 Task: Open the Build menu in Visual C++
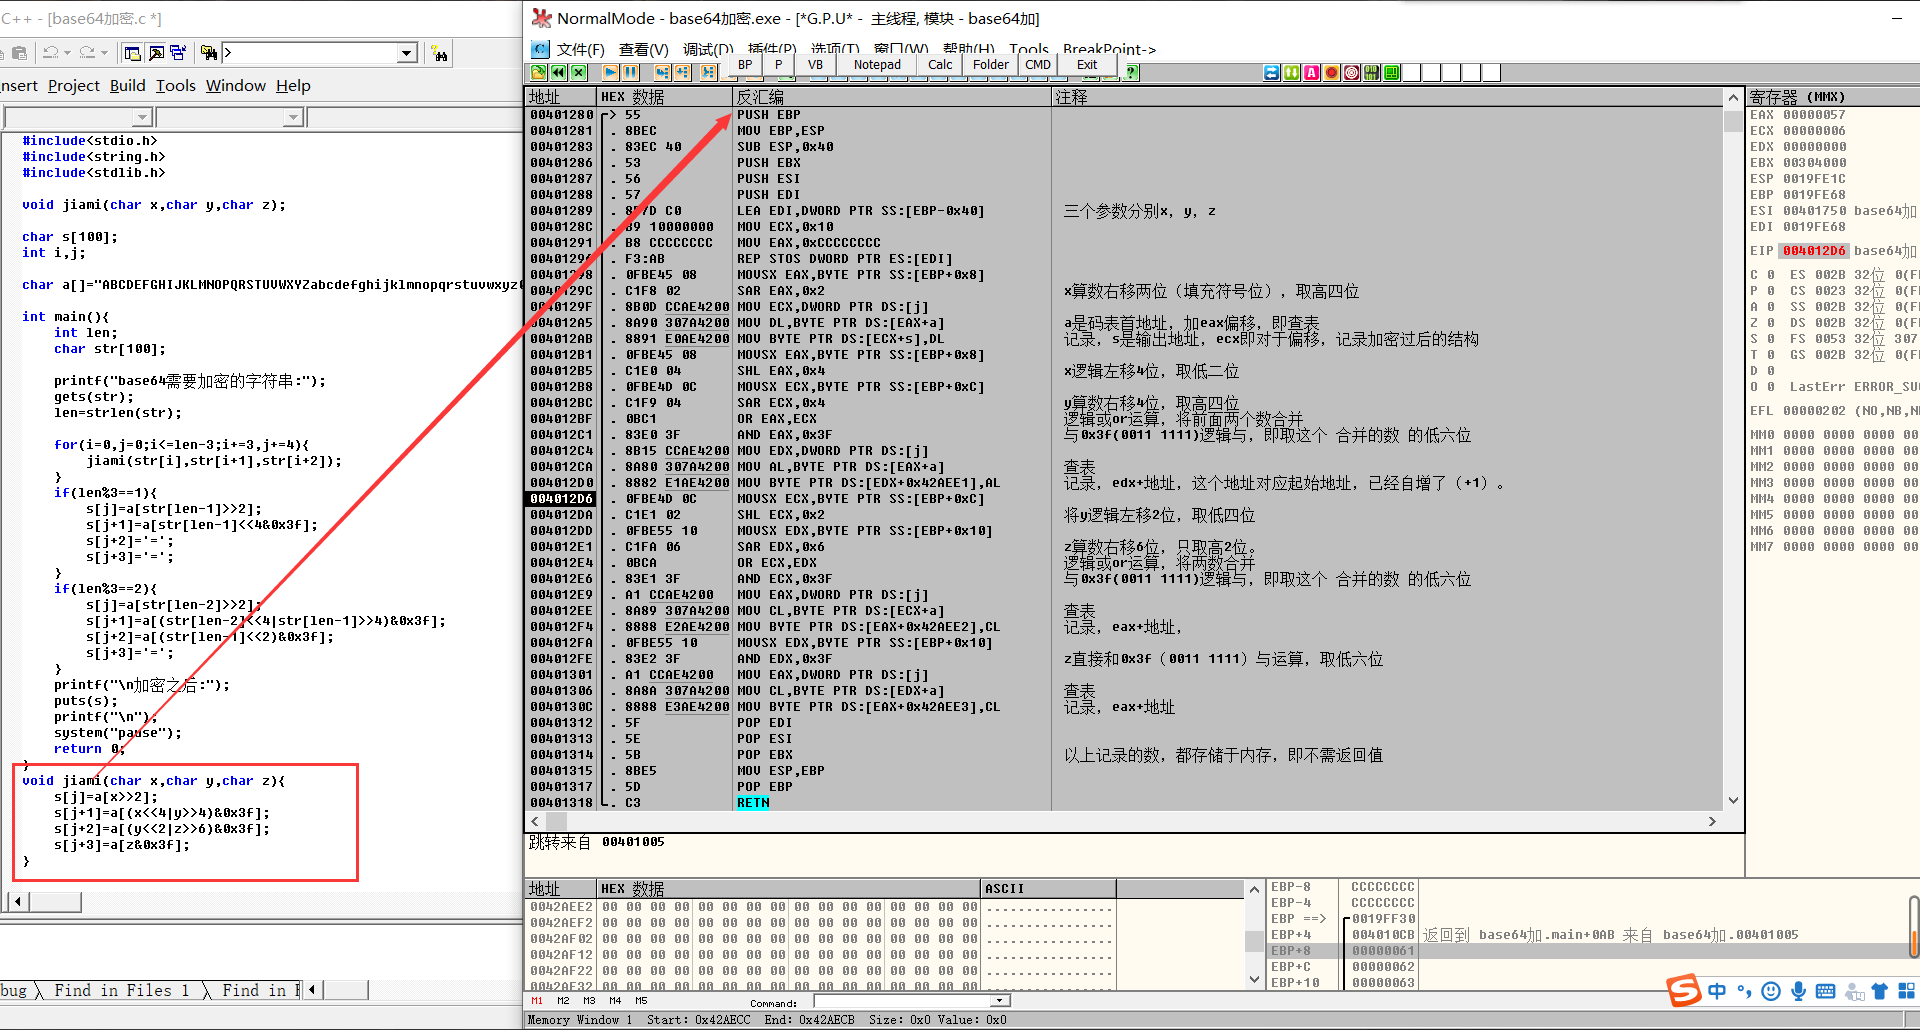(x=128, y=86)
